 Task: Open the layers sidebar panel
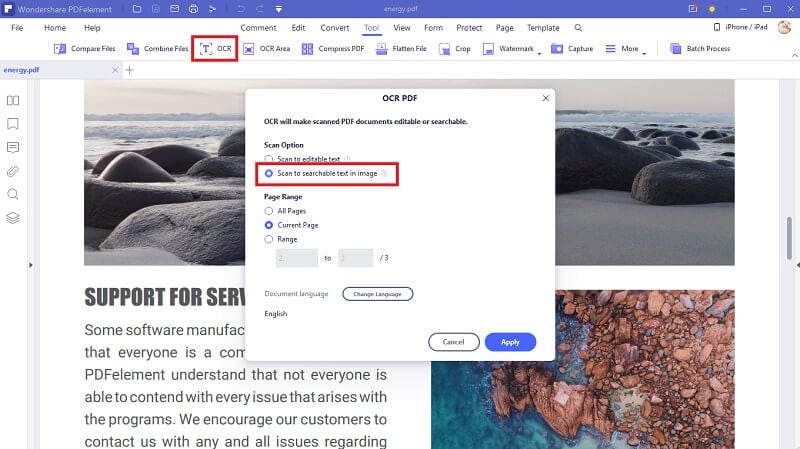coord(13,218)
